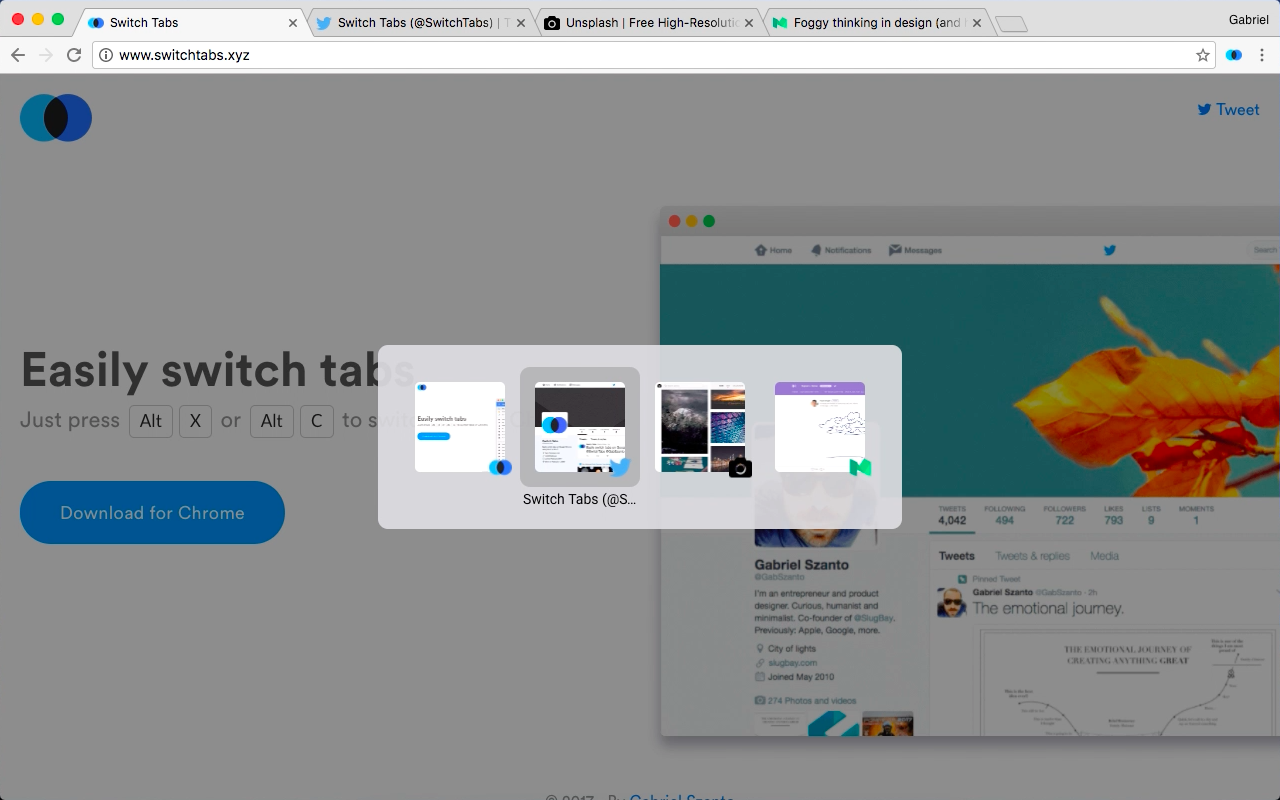Click the browser forward arrow
Screen dimensions: 1280x800
click(45, 55)
